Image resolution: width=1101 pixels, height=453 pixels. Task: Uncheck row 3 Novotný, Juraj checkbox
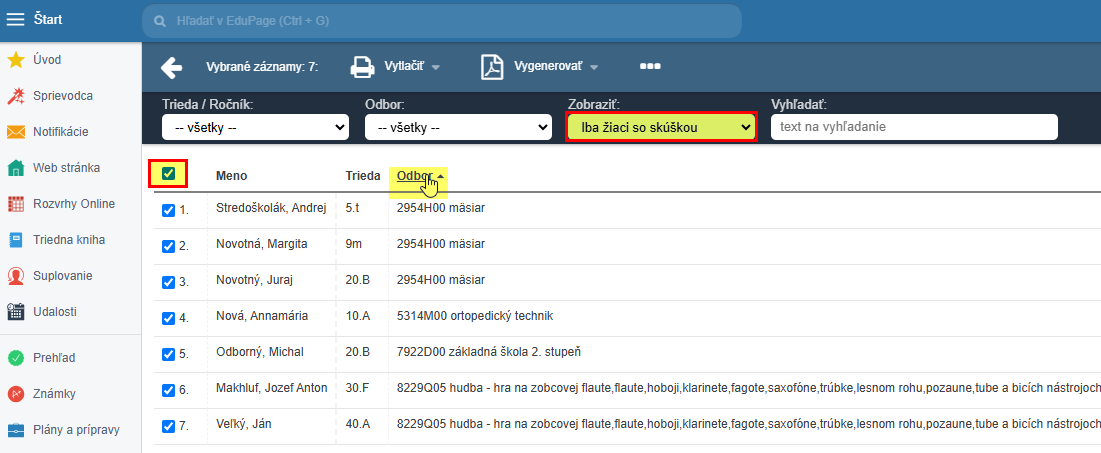coord(169,282)
